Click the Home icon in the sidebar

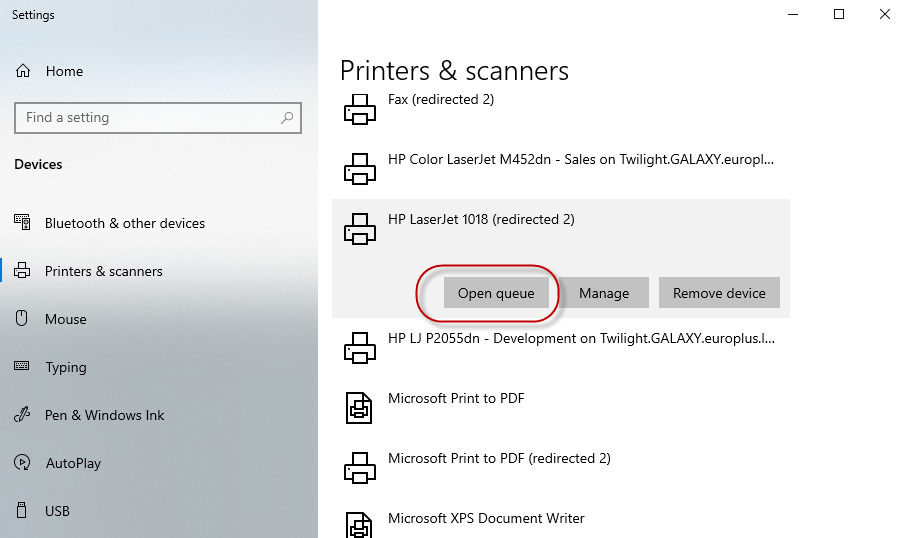coord(23,71)
